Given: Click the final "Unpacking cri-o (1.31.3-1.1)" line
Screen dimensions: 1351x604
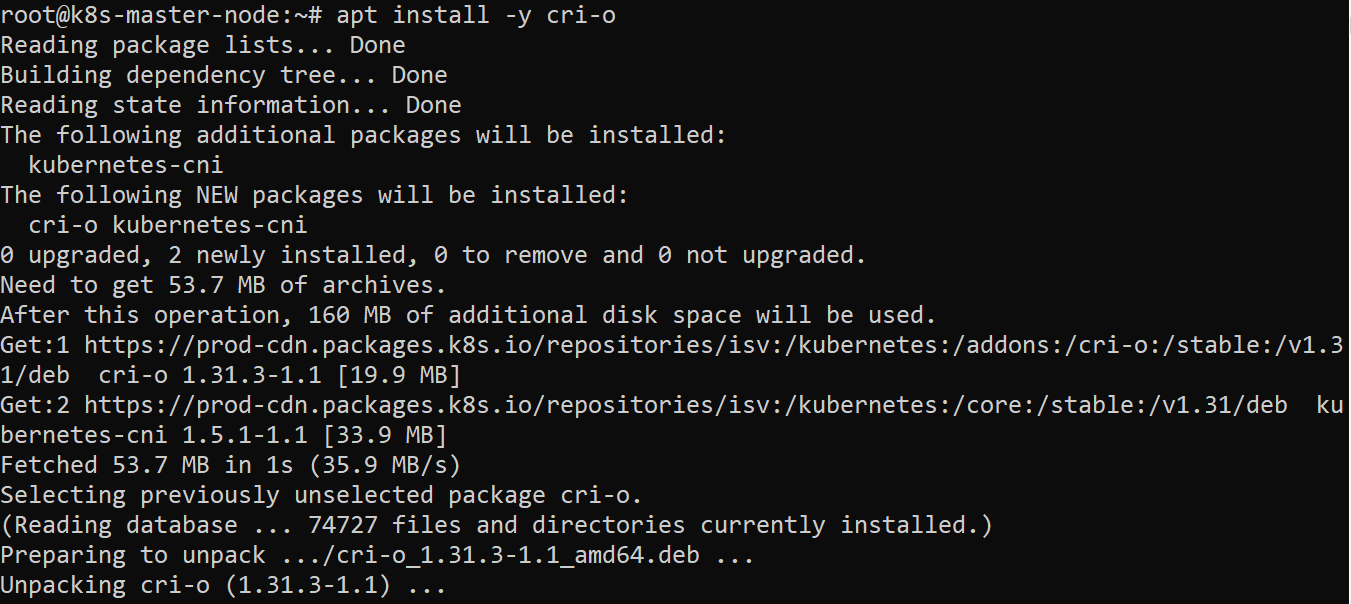Looking at the screenshot, I should (224, 585).
